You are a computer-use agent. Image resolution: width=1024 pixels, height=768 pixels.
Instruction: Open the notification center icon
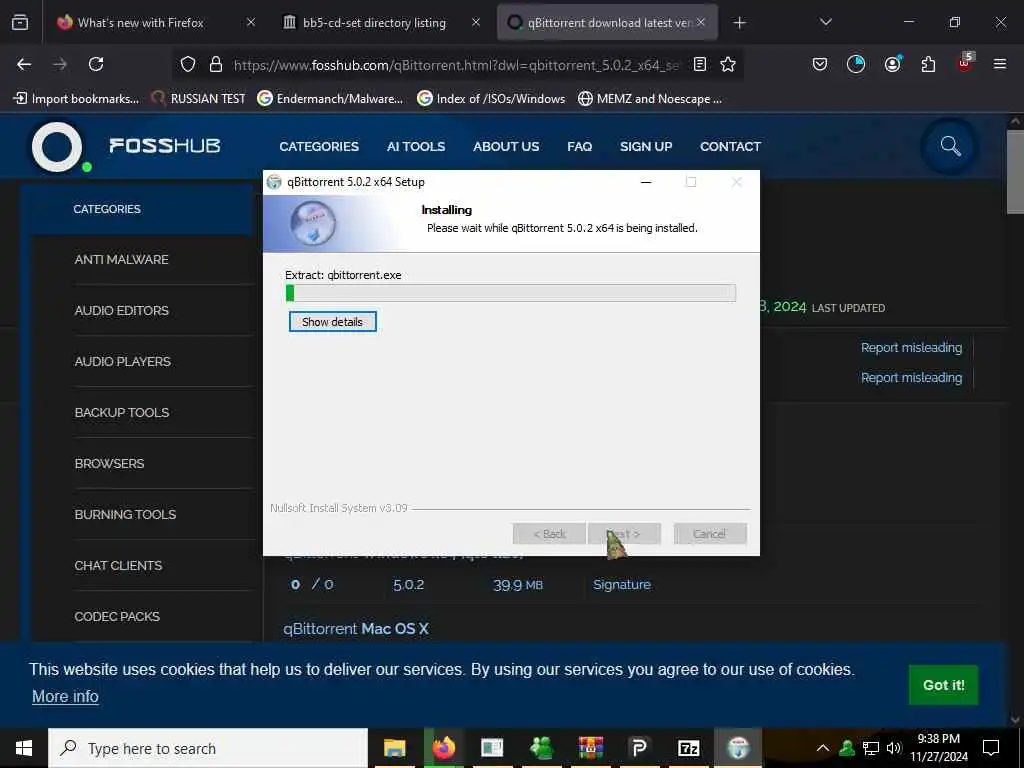[x=991, y=748]
